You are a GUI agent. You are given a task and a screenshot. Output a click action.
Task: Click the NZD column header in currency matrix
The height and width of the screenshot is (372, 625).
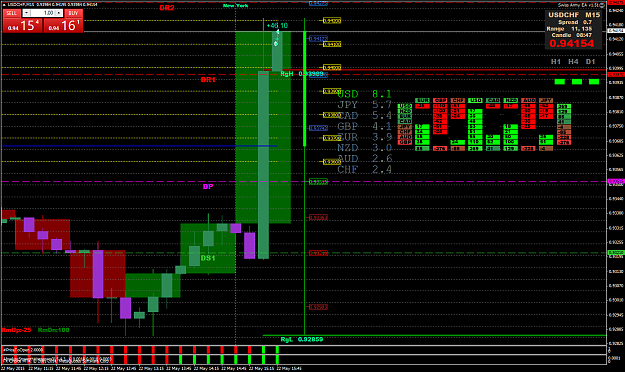[x=511, y=100]
